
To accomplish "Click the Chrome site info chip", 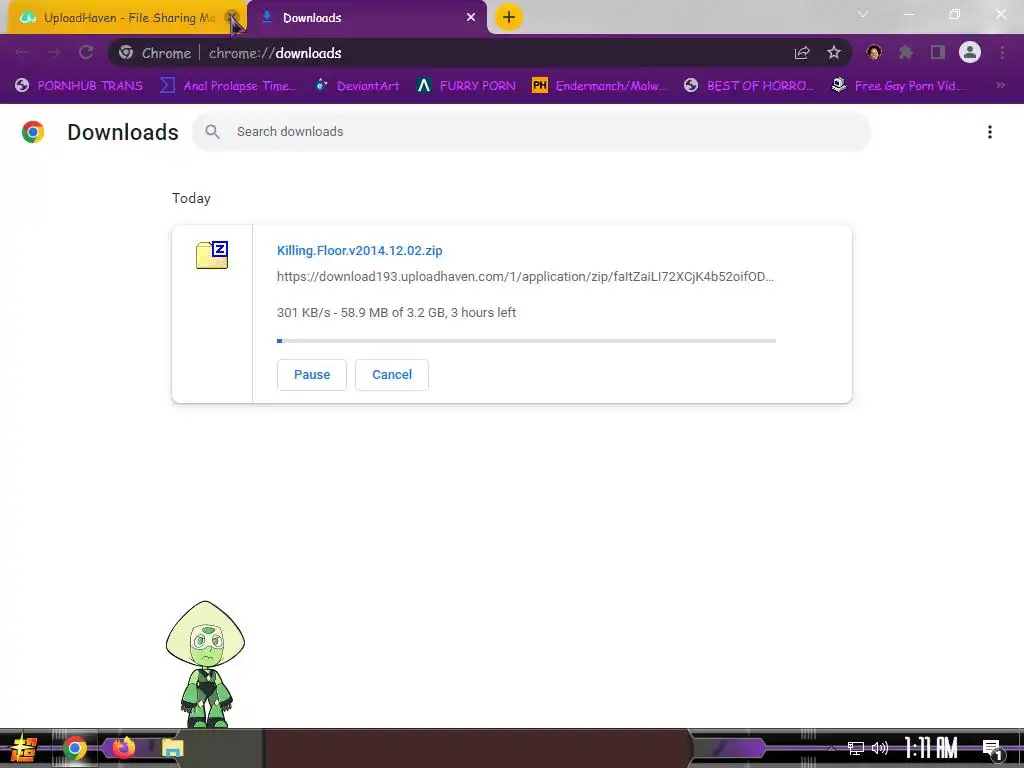I will click(156, 53).
